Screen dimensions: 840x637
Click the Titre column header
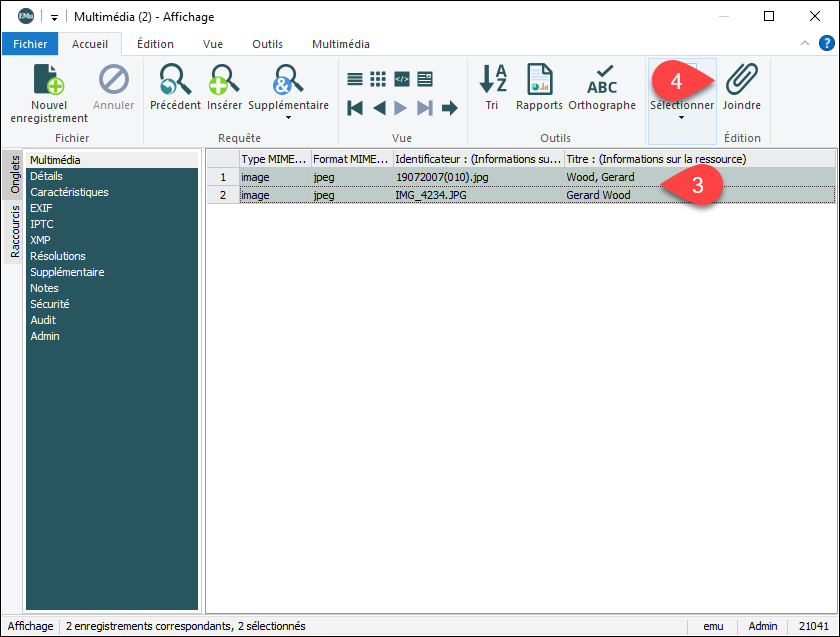(x=656, y=159)
